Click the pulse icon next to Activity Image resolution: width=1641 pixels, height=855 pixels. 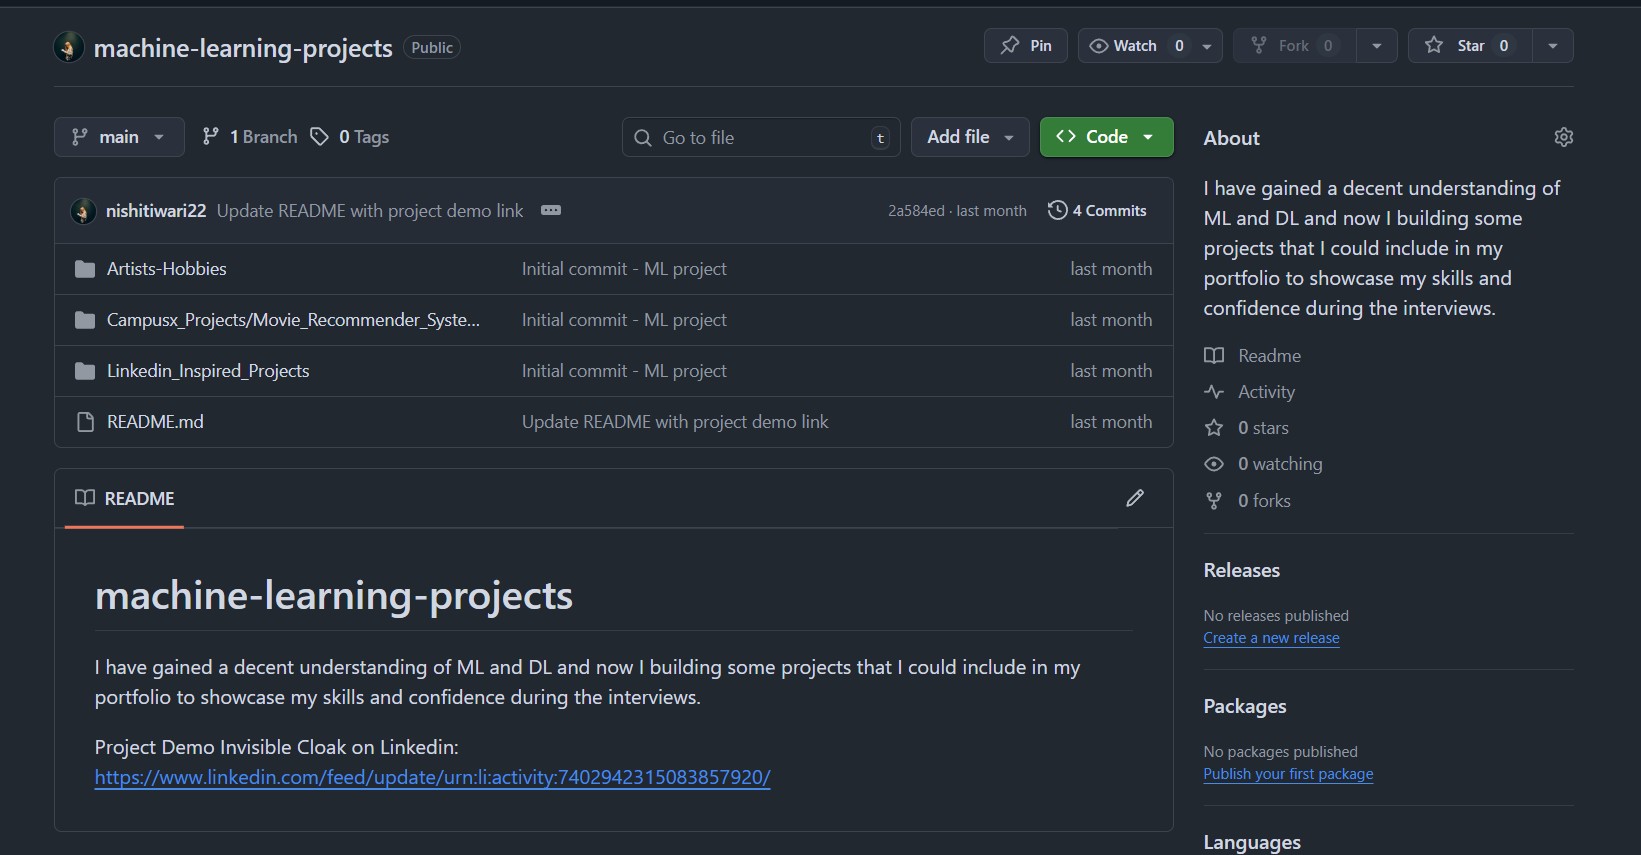tap(1214, 392)
